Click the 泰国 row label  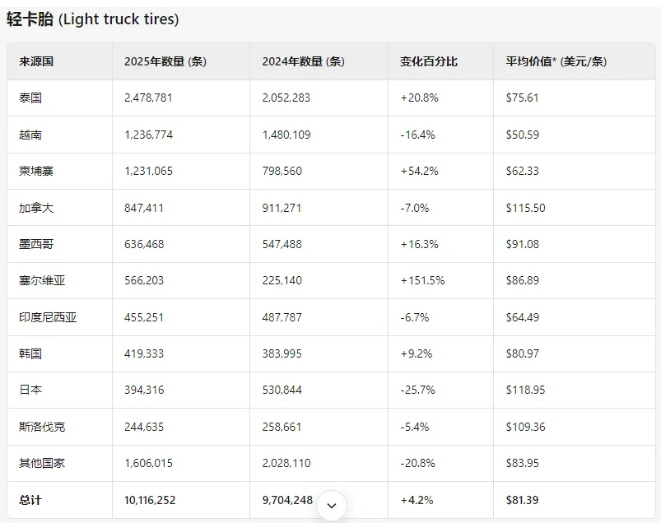(30, 98)
